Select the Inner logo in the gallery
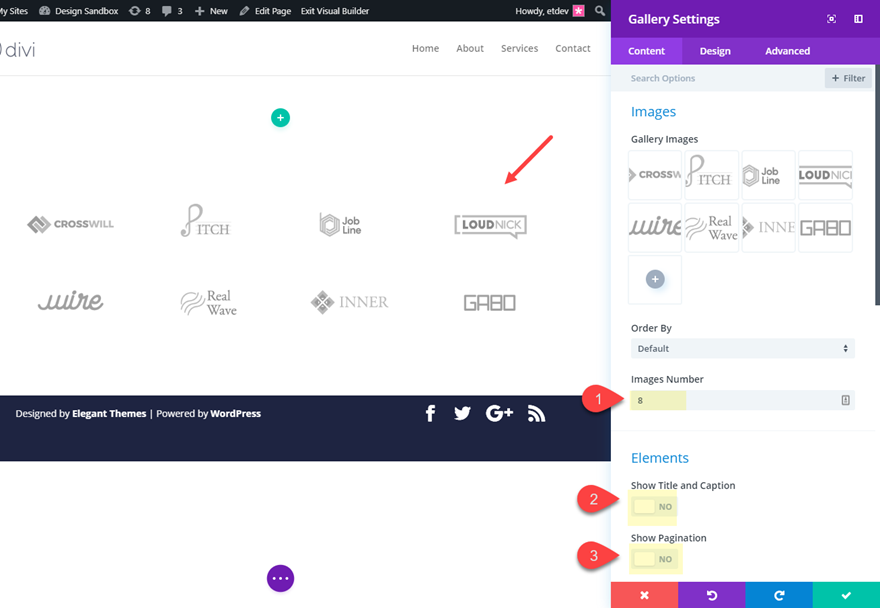The height and width of the screenshot is (608, 880). click(x=349, y=302)
